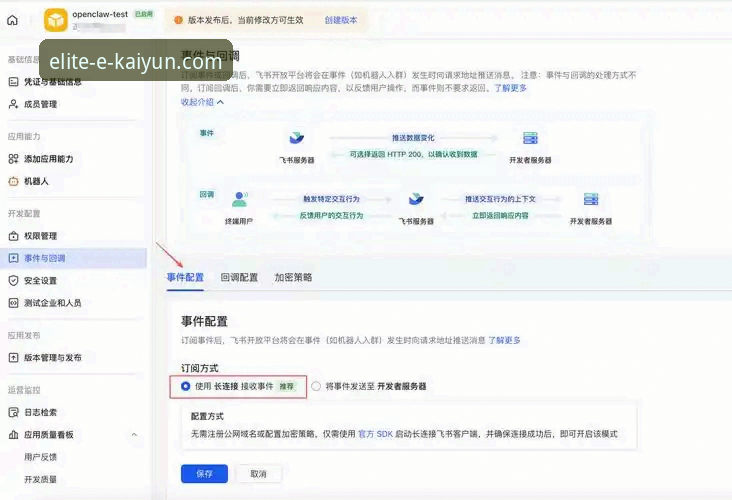Open 官方 SDK link
The width and height of the screenshot is (732, 500).
coord(375,434)
